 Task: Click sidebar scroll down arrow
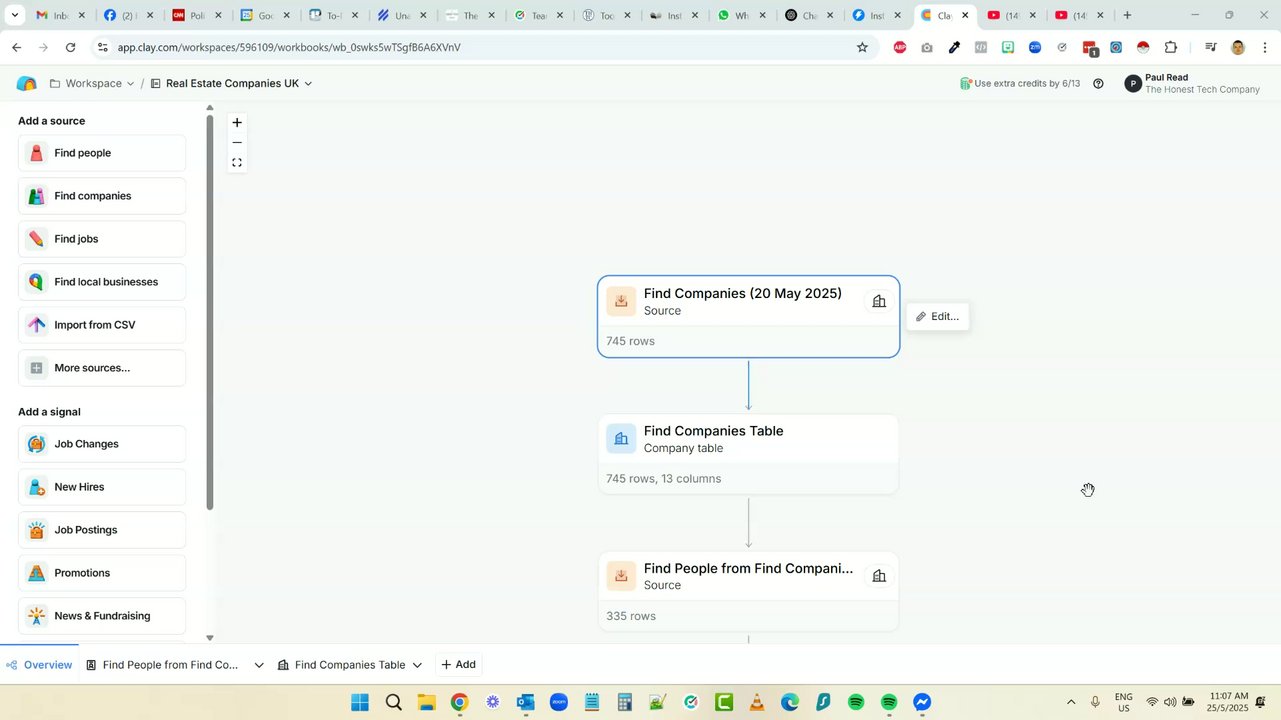[x=210, y=637]
